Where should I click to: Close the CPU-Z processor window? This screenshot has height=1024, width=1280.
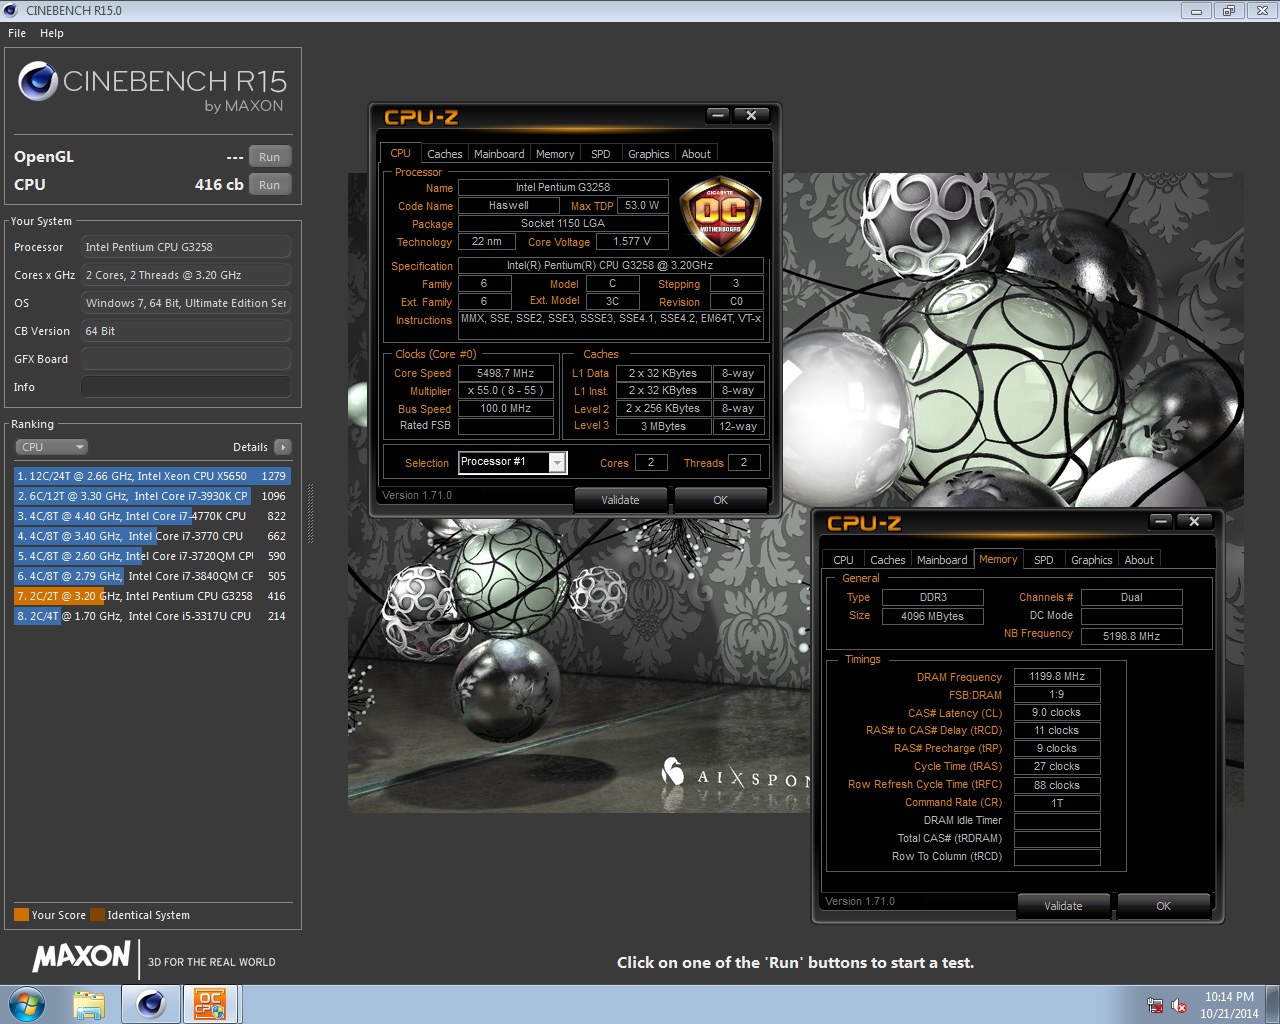(751, 115)
